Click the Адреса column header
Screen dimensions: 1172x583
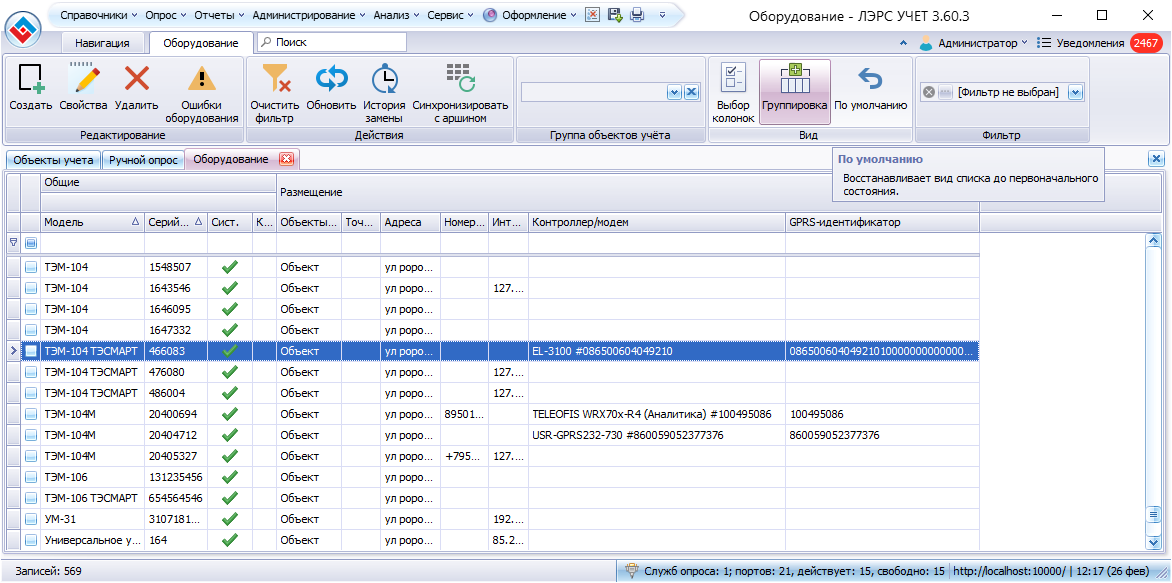pyautogui.click(x=410, y=222)
